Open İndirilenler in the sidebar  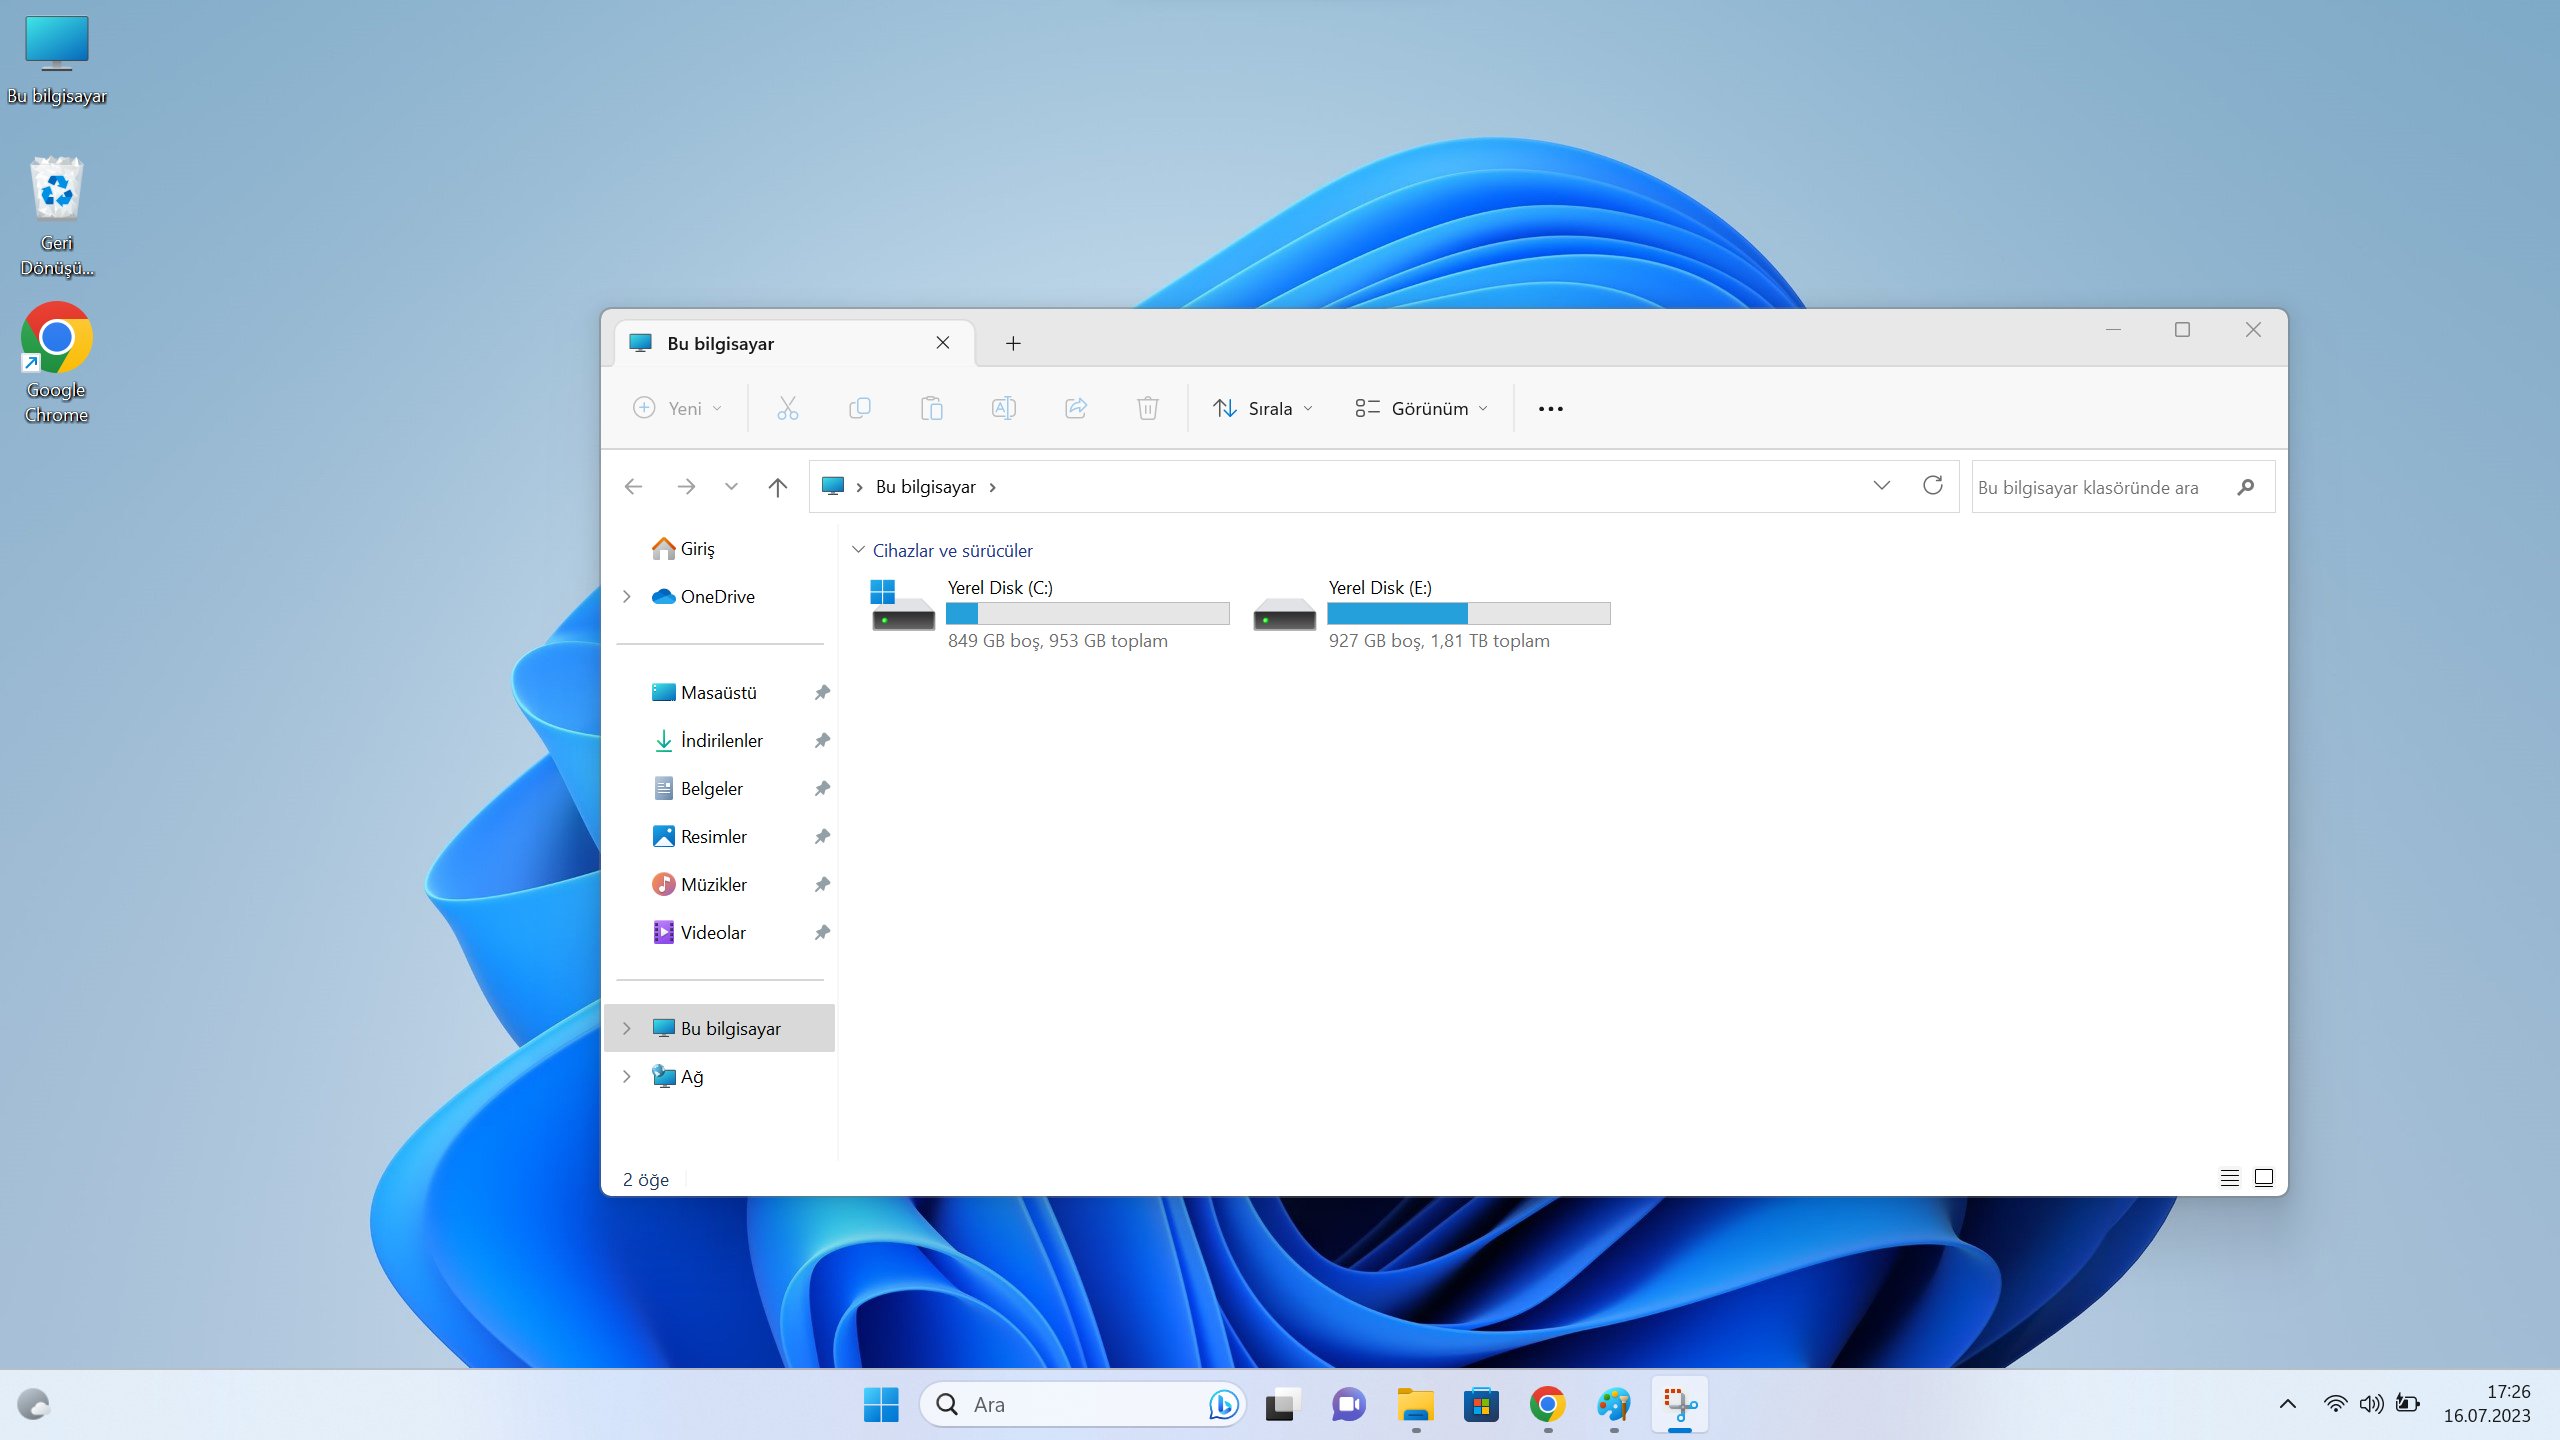(x=721, y=741)
